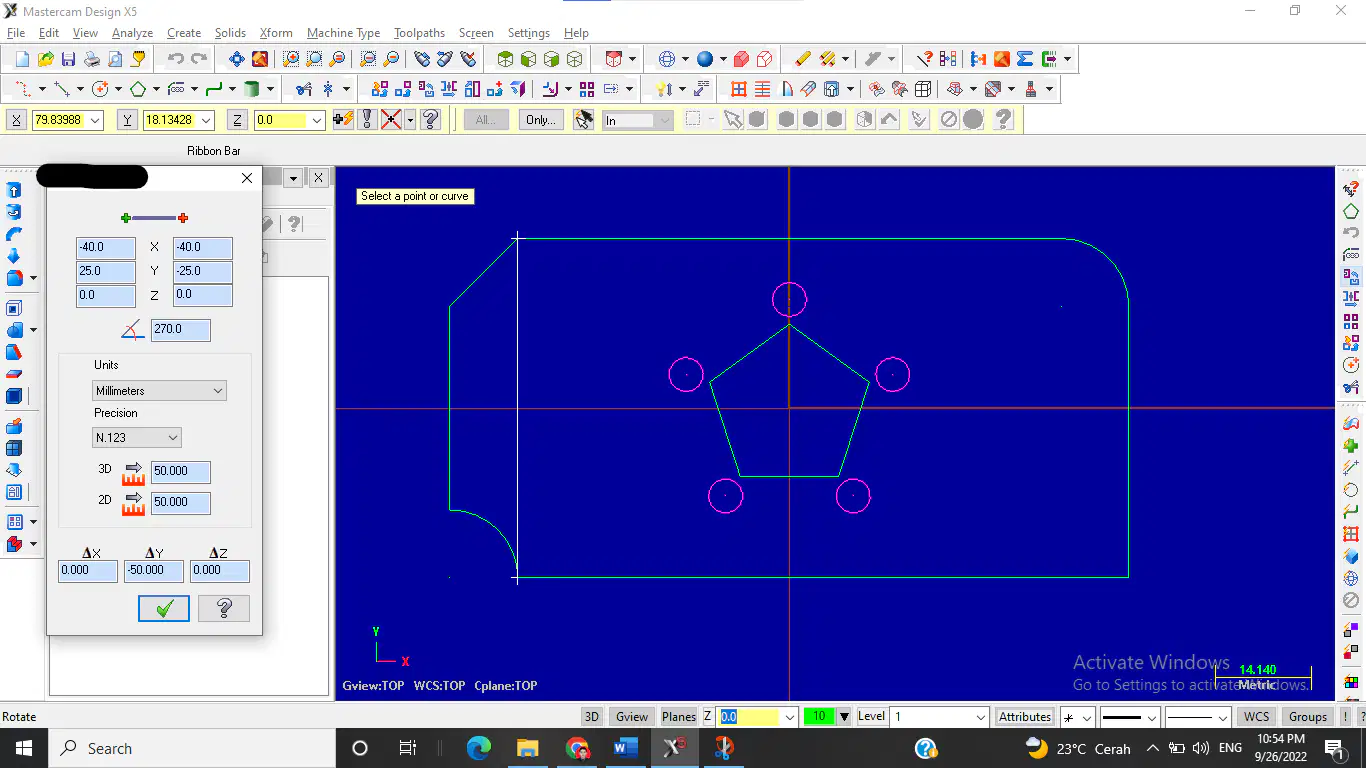Screen dimensions: 1366x768
Task: Click the blue shaded sphere icon
Action: click(705, 59)
